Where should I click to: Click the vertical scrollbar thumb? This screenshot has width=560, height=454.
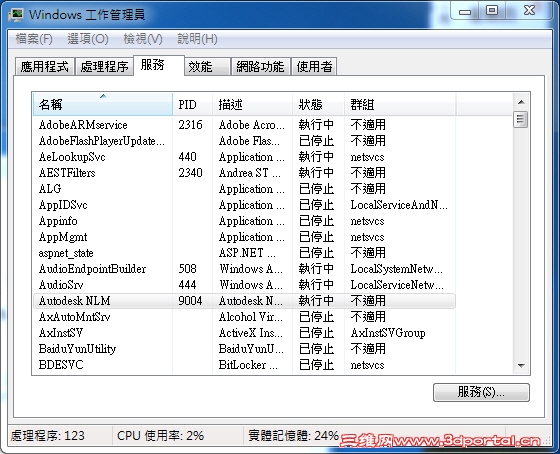coord(520,119)
